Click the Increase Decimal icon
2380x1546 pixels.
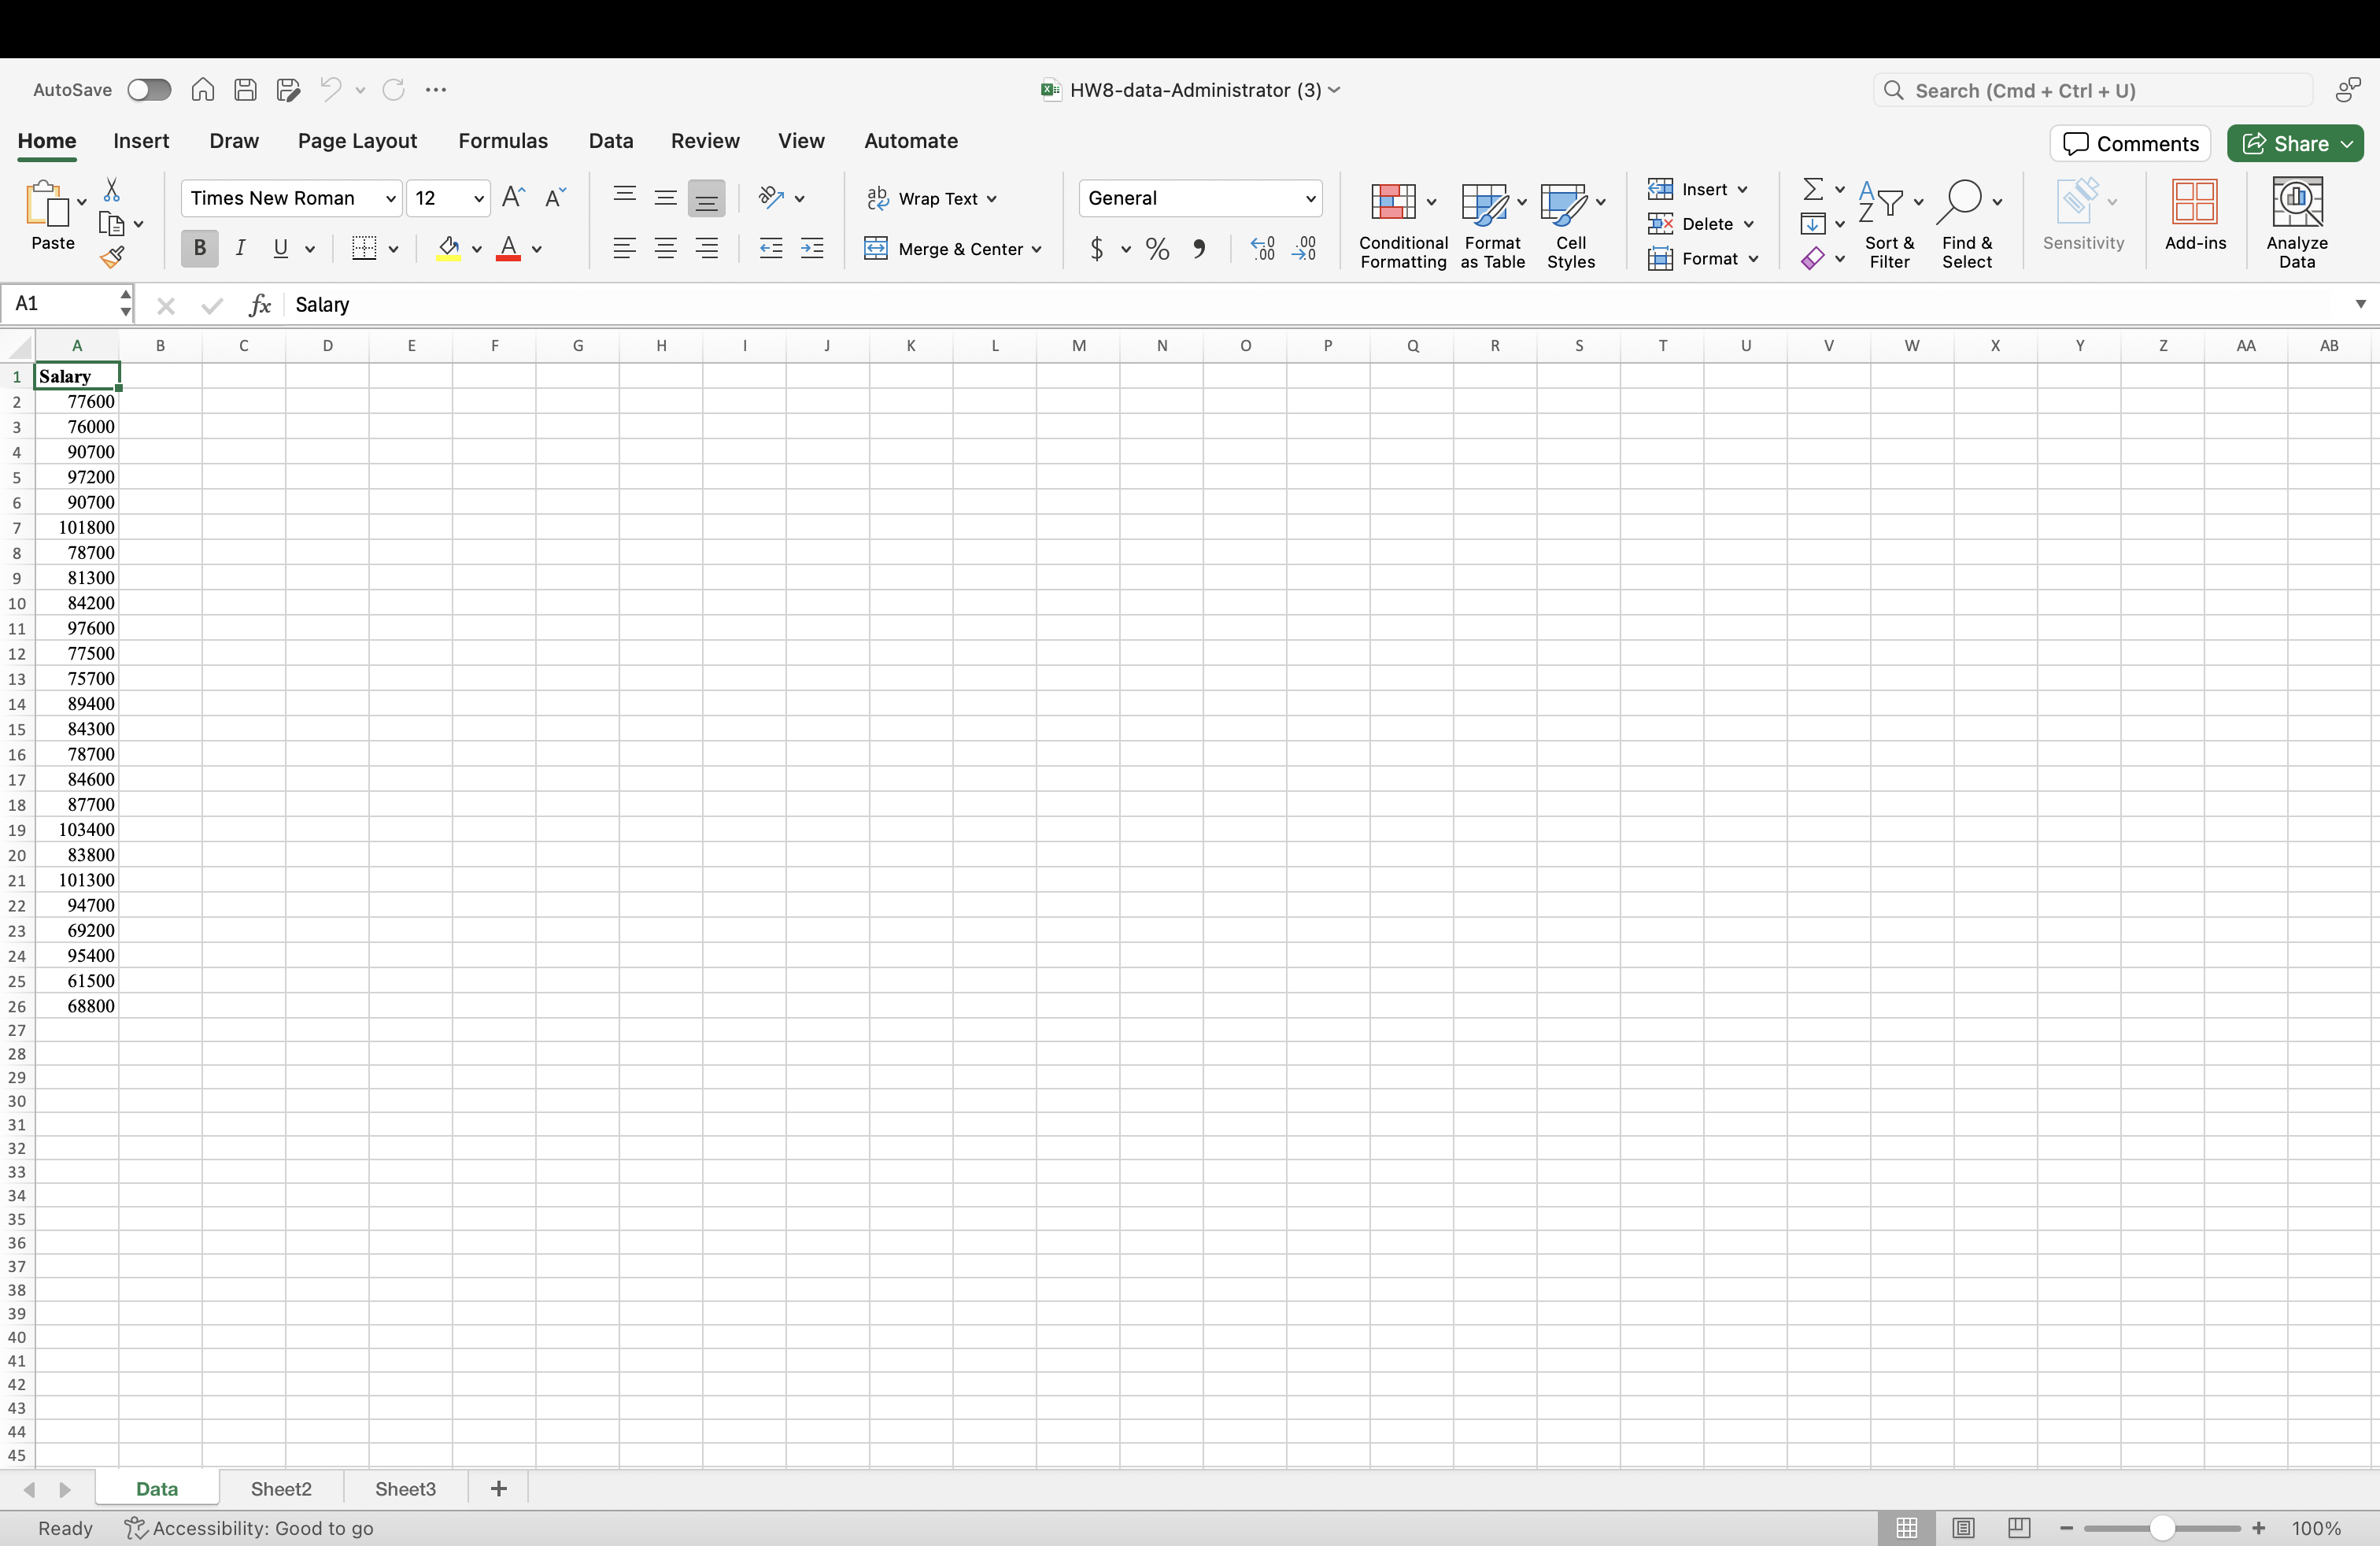tap(1262, 249)
